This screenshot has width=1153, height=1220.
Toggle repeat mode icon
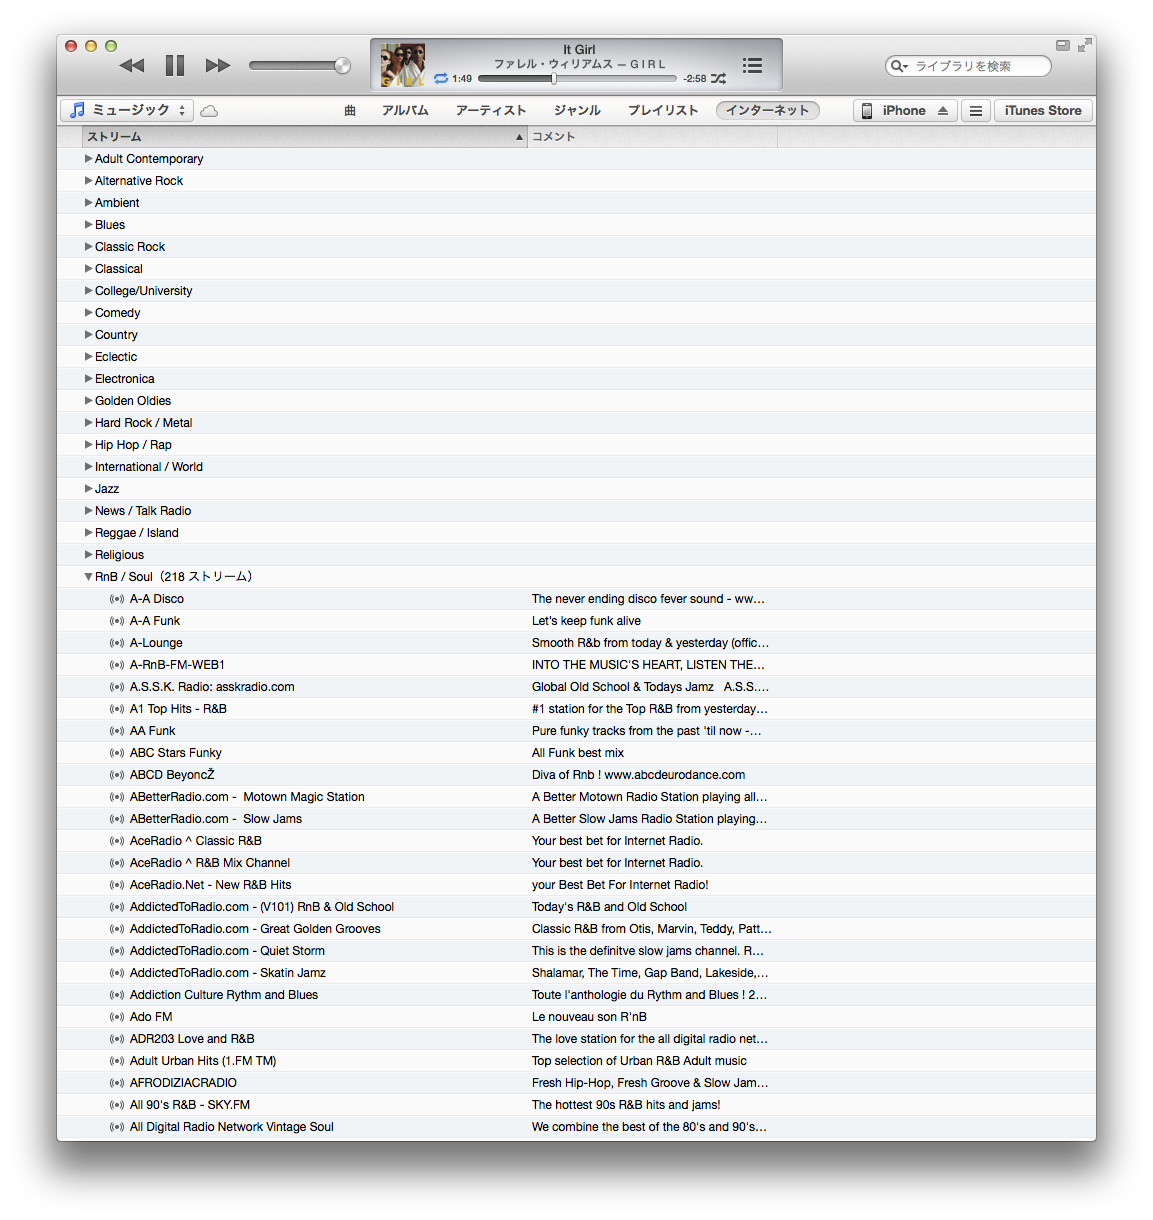[441, 78]
